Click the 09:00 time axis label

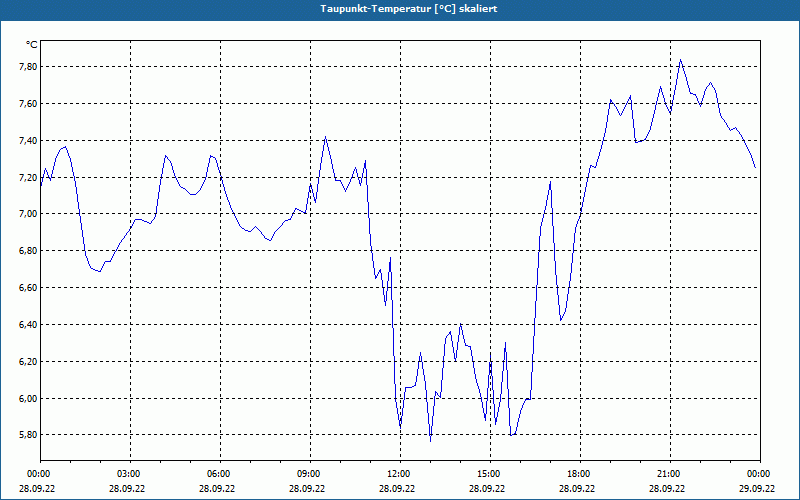click(310, 474)
